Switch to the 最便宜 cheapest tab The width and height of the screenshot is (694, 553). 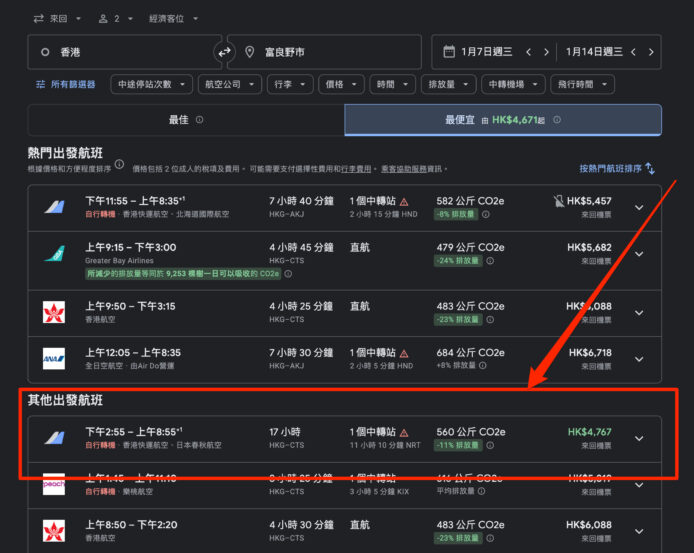click(503, 120)
